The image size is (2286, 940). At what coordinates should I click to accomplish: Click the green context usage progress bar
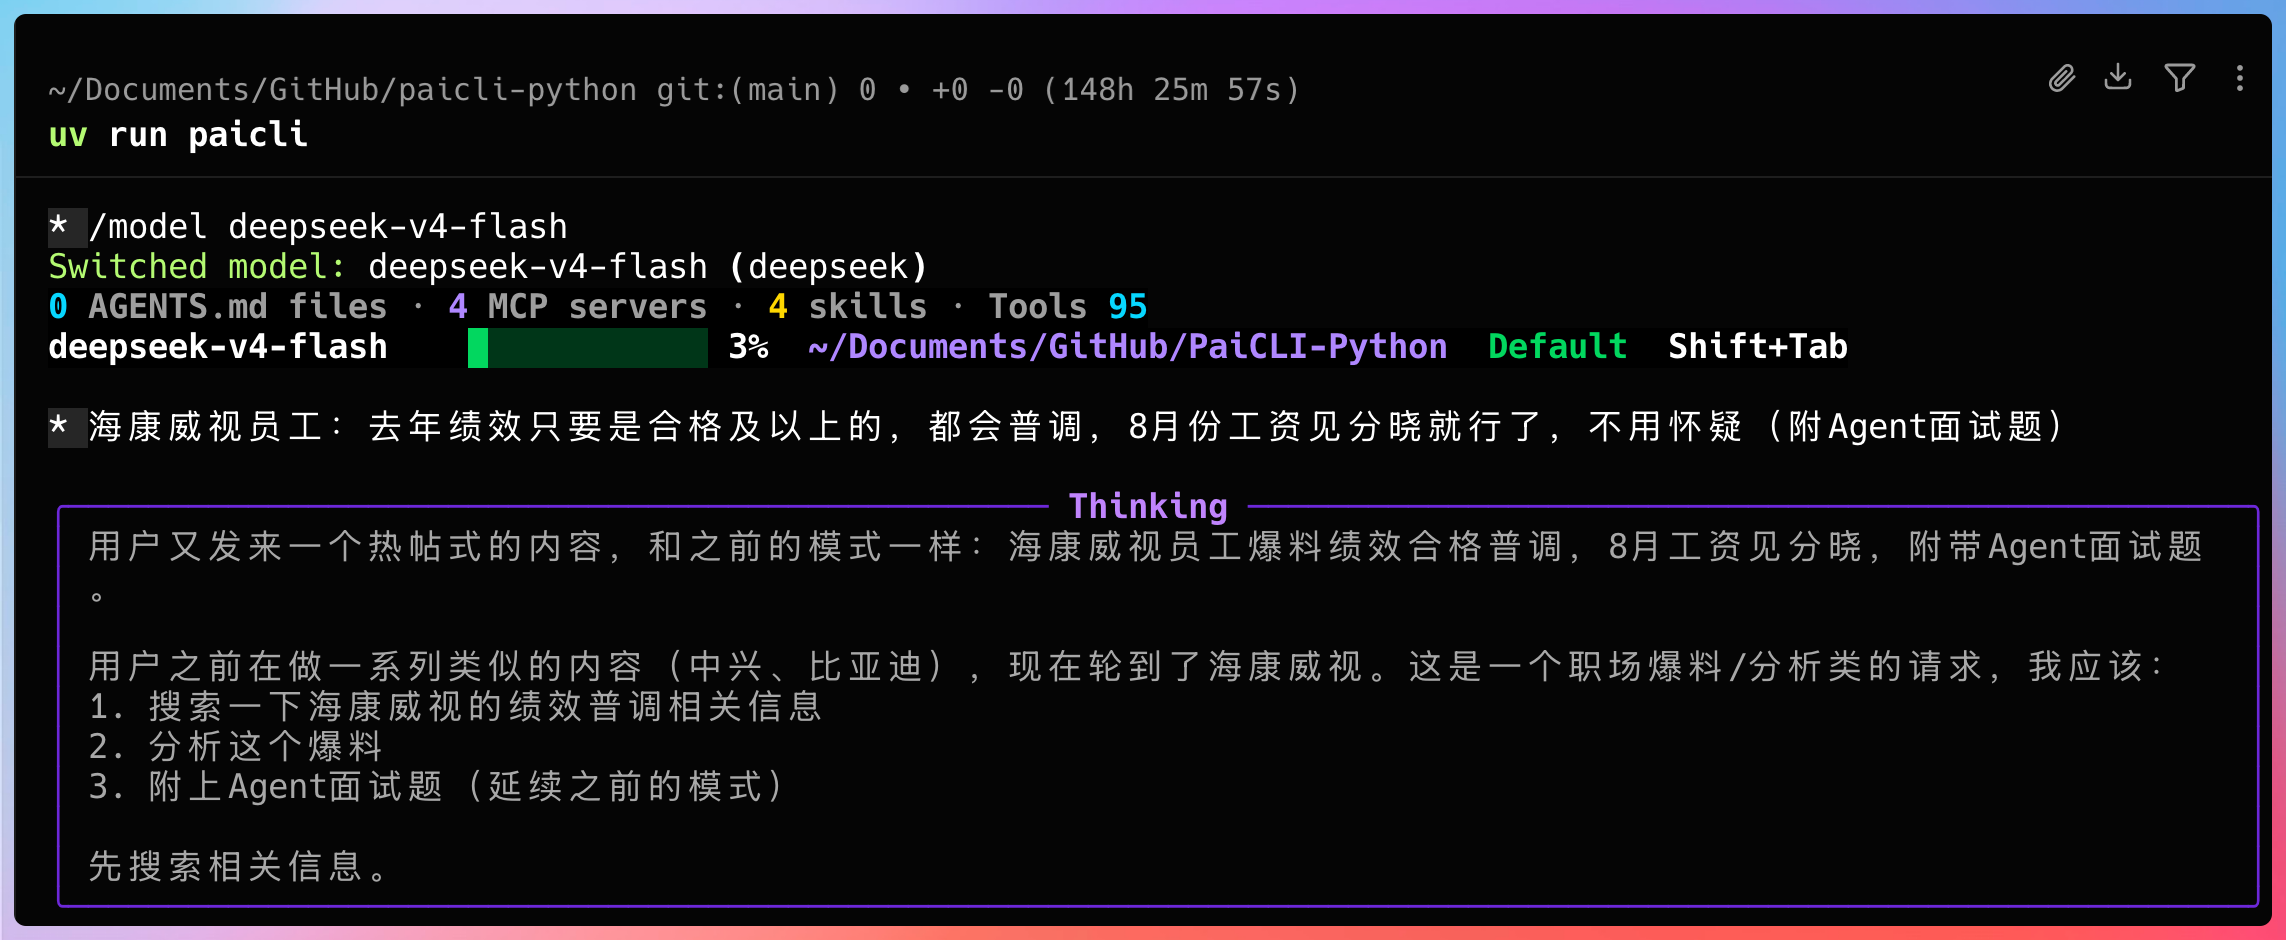tap(588, 347)
